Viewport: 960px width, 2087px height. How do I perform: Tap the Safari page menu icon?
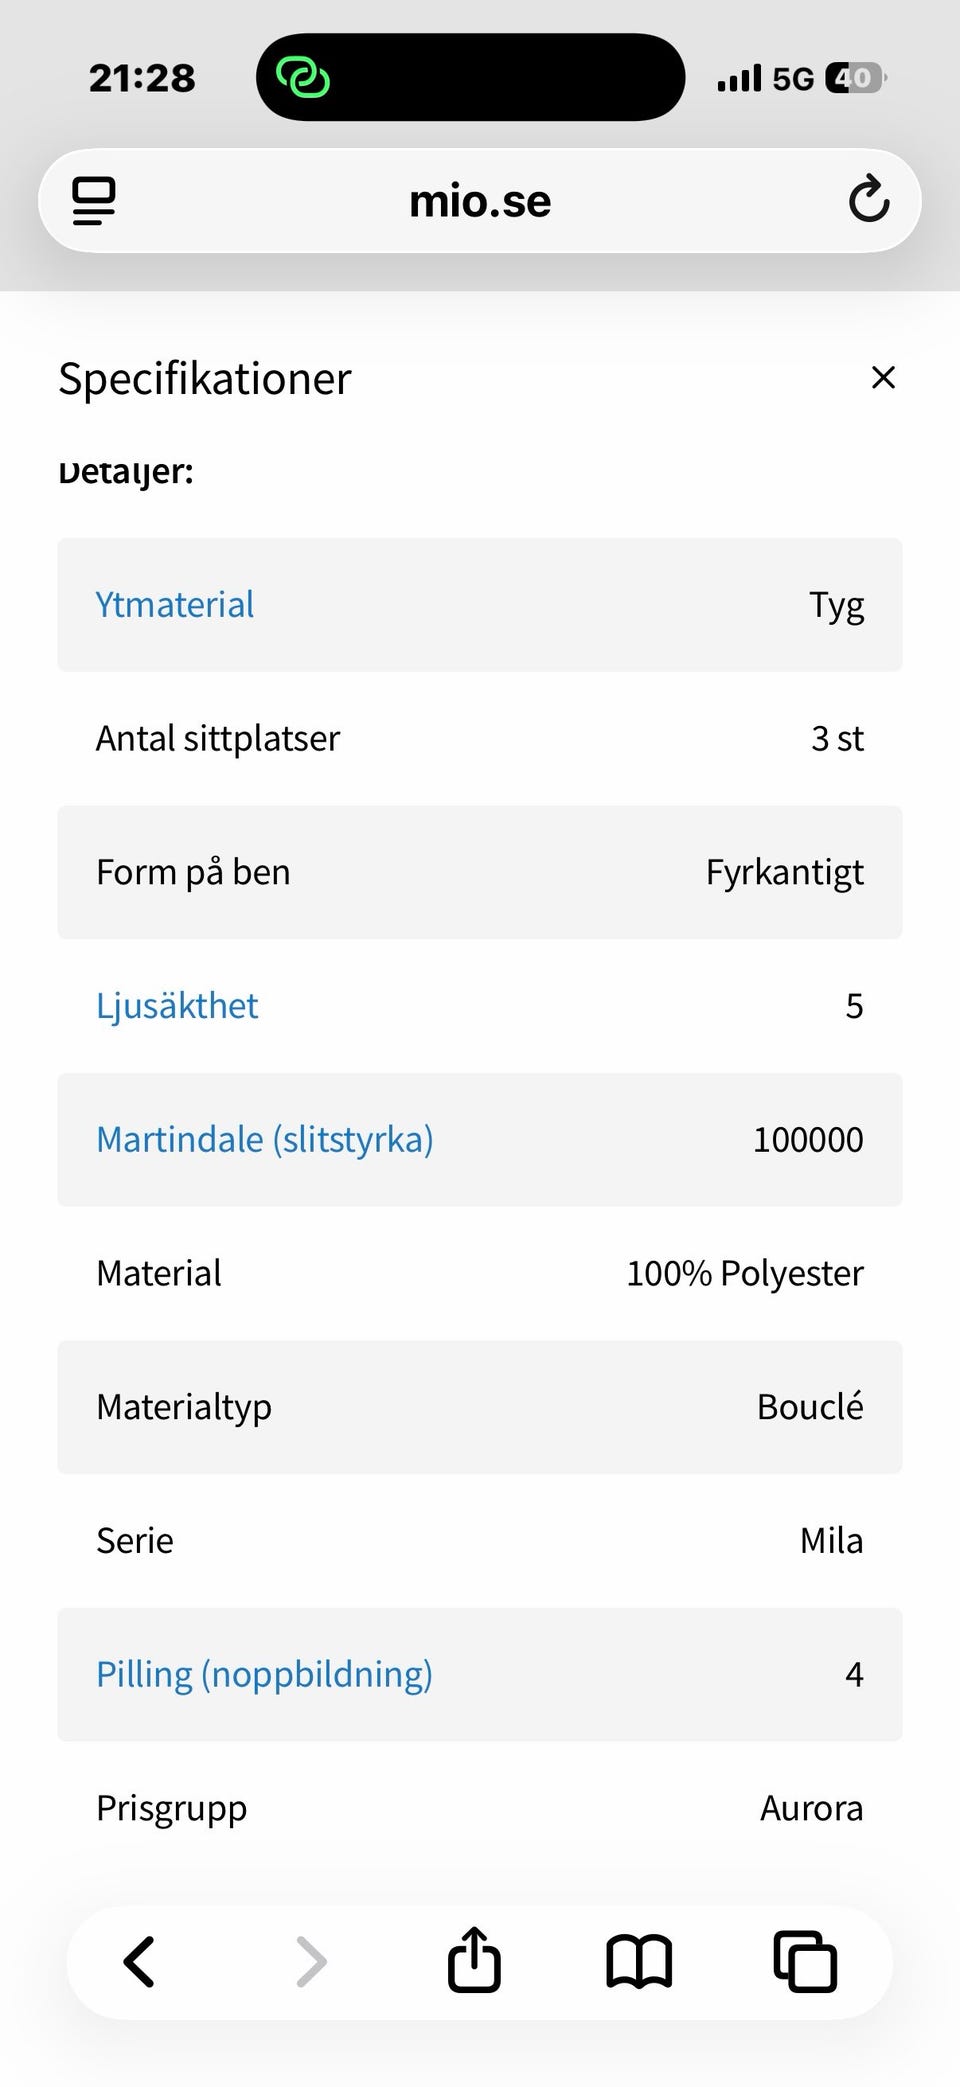[x=94, y=201]
